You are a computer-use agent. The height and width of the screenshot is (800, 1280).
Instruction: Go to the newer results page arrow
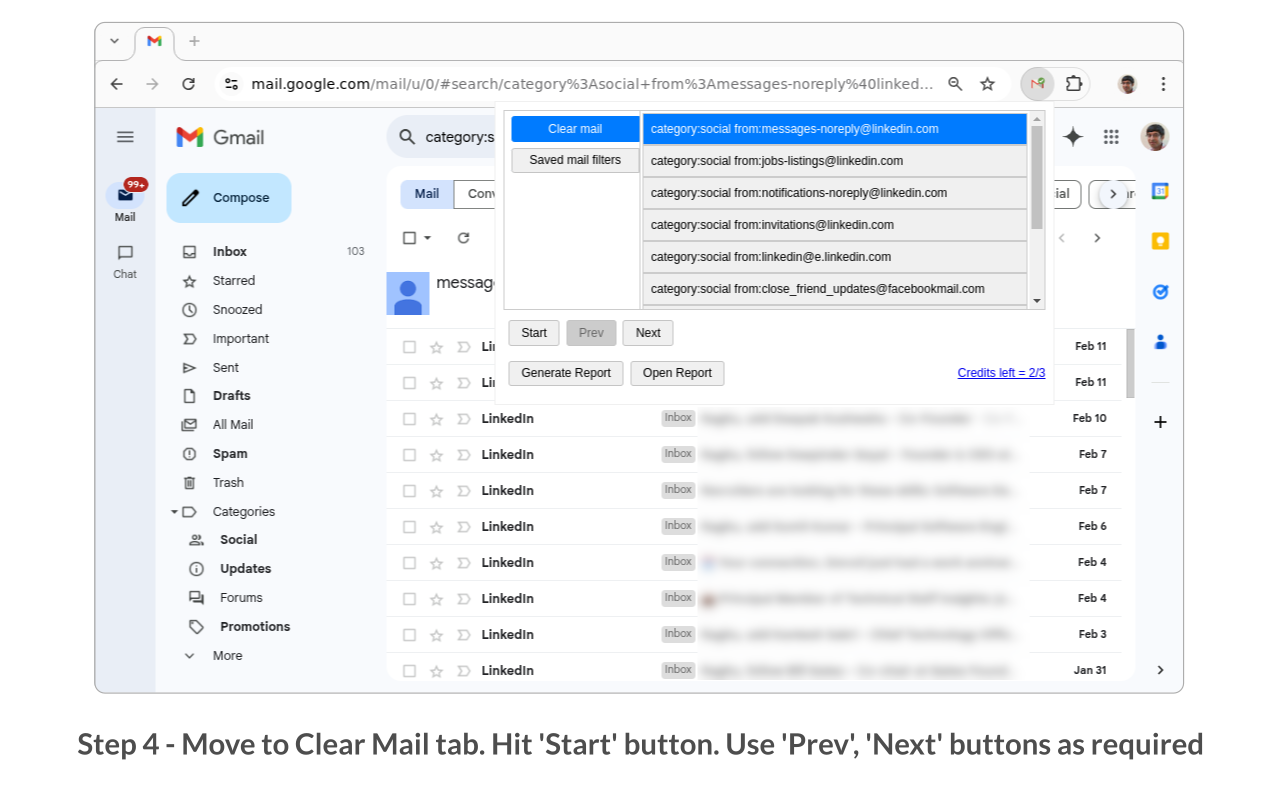1062,238
